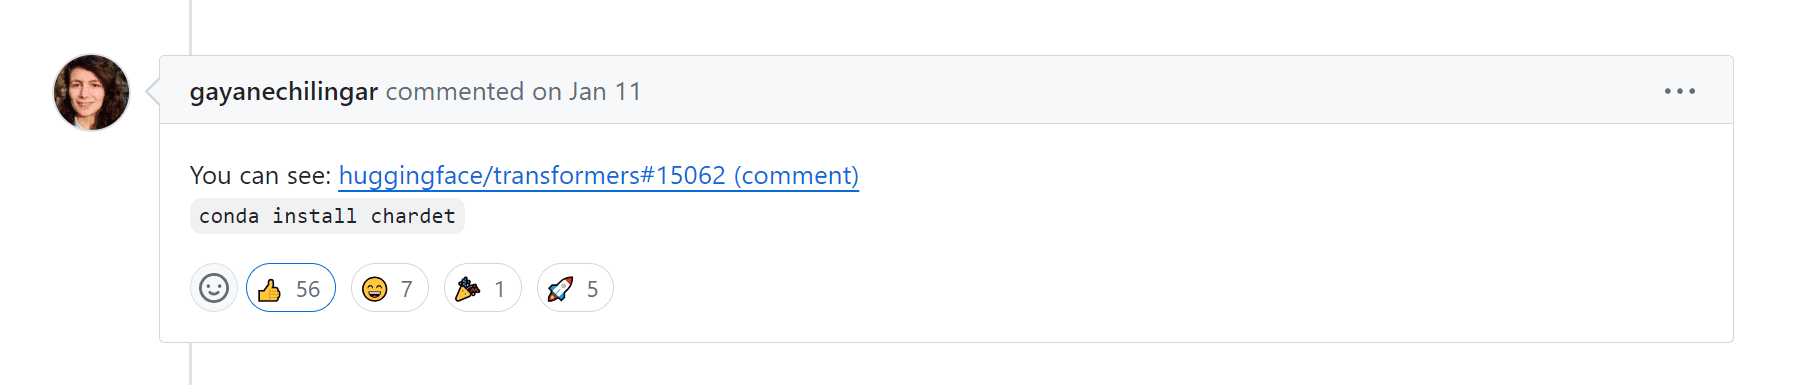Click the 1 count beside tada emoji
This screenshot has height=385, width=1818.
point(500,289)
